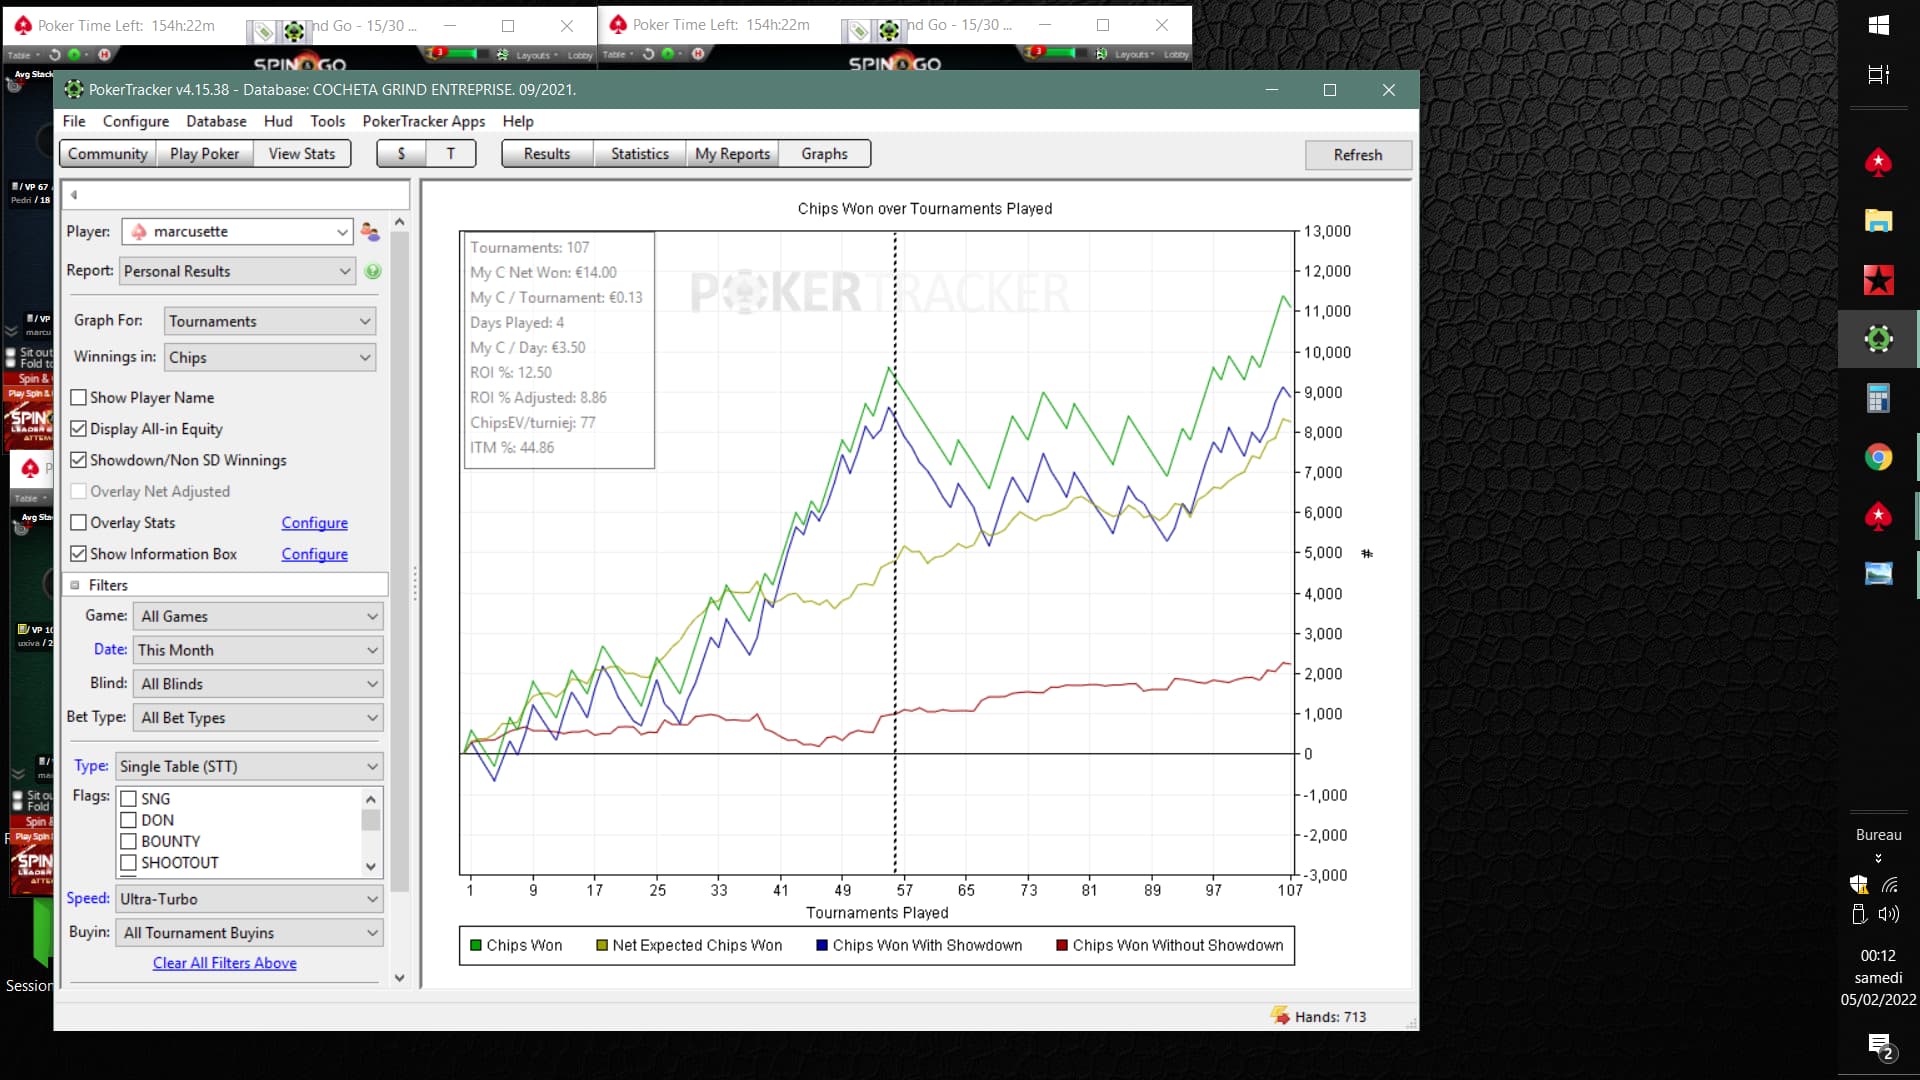
Task: Click PokerTracker chip icon in right window title
Action: (x=888, y=31)
